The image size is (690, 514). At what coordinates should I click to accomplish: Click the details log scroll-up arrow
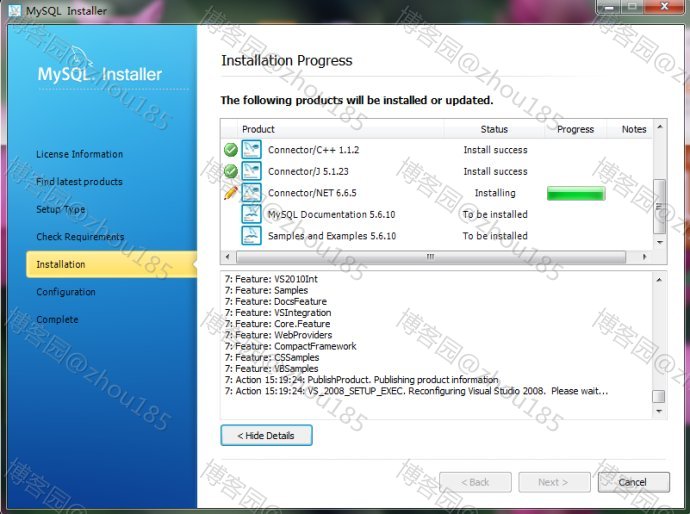[659, 280]
